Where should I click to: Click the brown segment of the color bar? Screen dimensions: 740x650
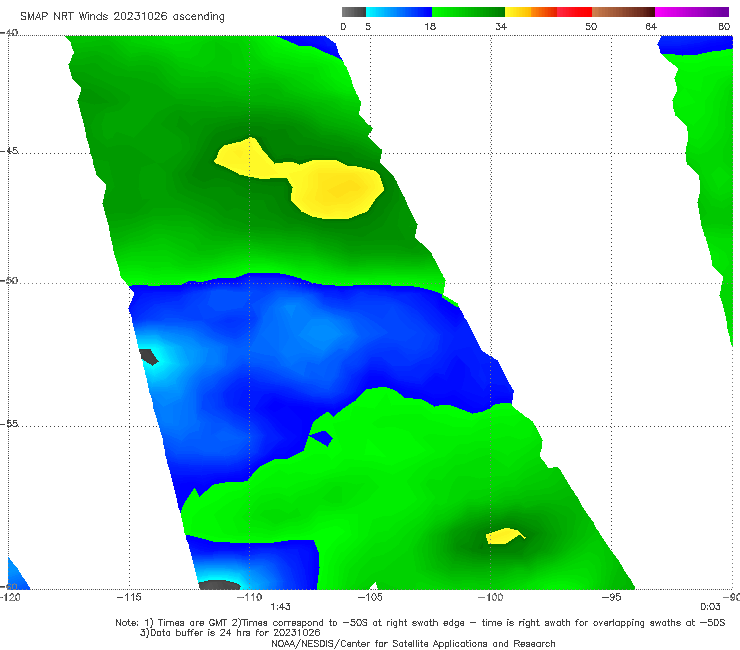[x=623, y=12]
